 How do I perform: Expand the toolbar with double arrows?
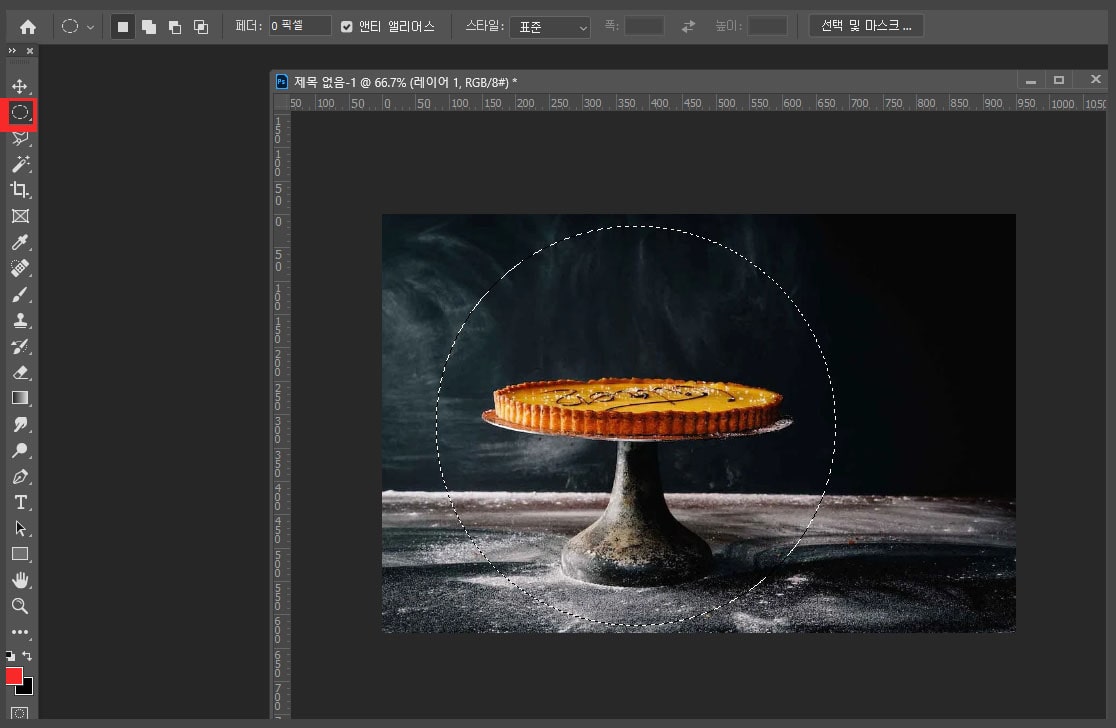[12, 51]
